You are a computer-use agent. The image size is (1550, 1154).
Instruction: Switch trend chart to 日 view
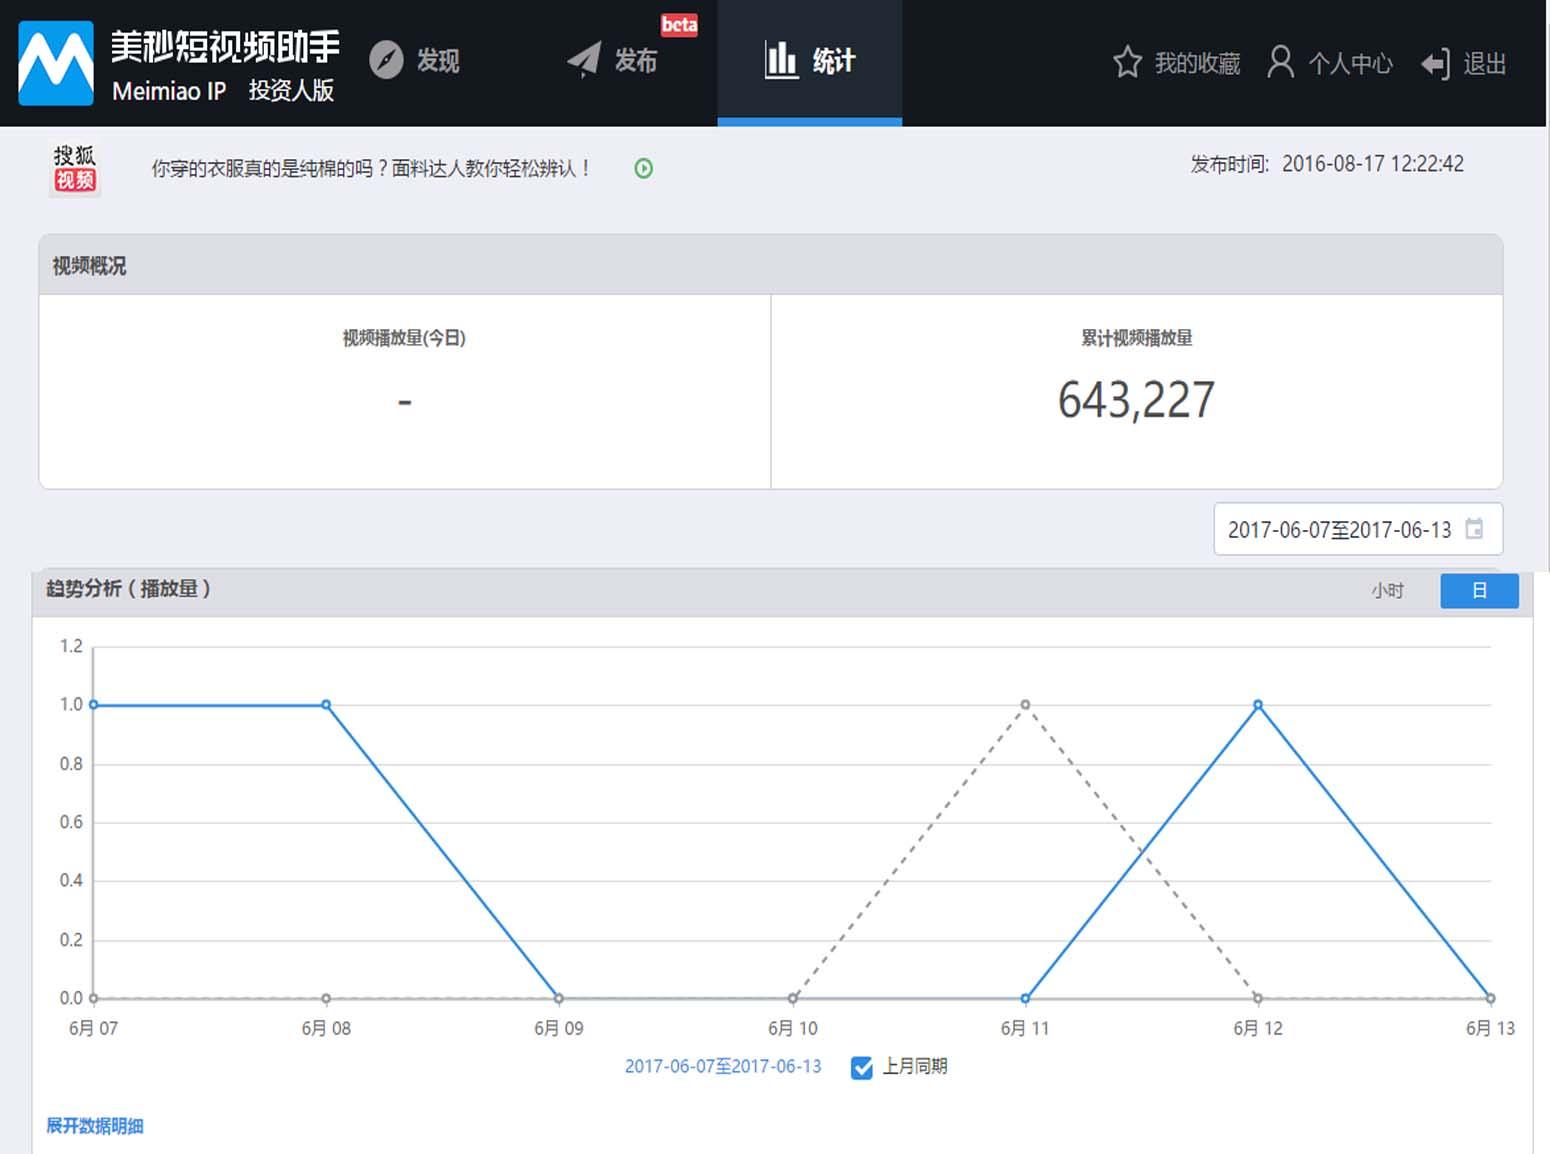[x=1479, y=591]
